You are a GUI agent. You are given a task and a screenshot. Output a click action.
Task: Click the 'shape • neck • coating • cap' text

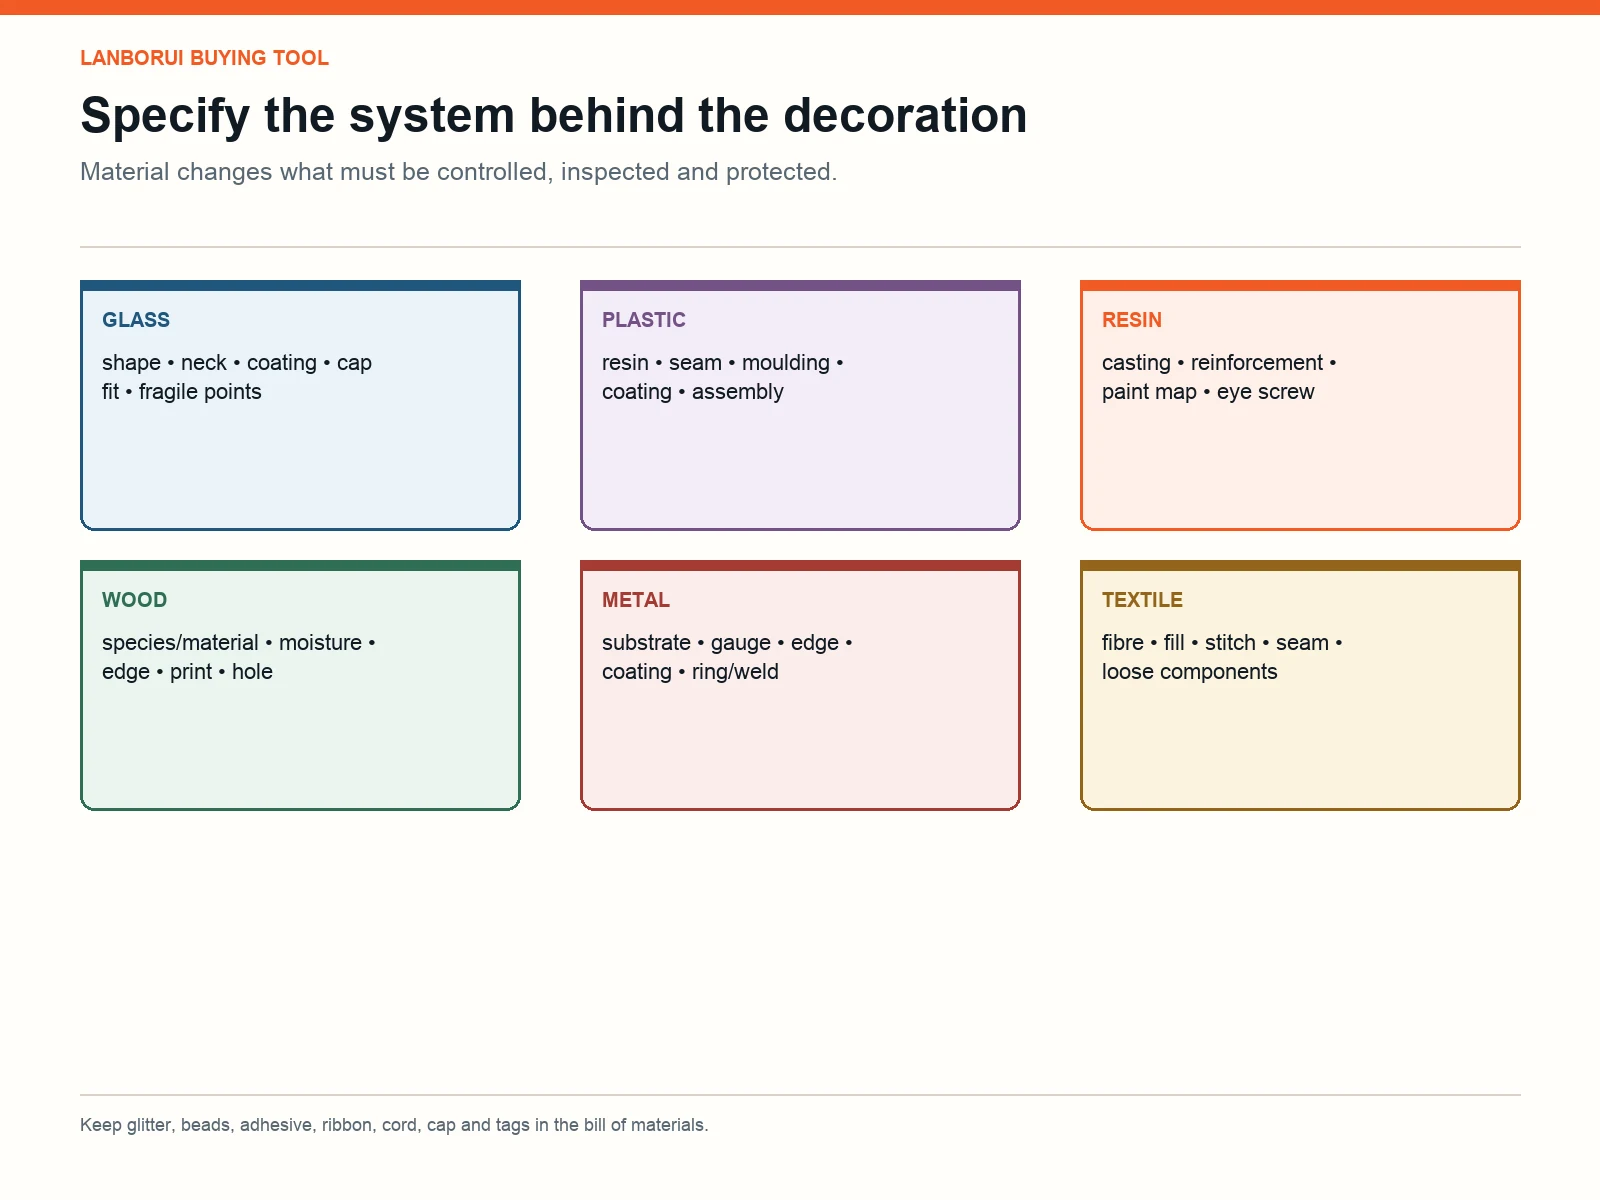click(x=237, y=362)
